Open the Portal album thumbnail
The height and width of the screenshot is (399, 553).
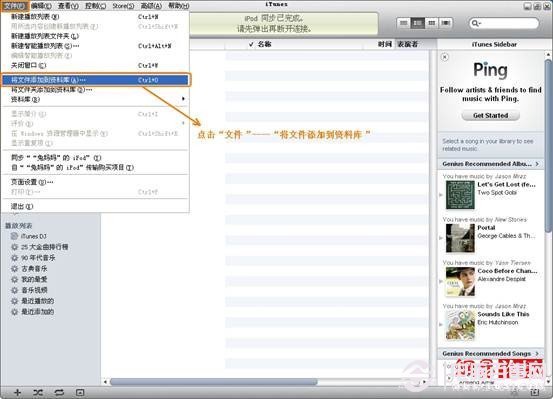pos(460,238)
